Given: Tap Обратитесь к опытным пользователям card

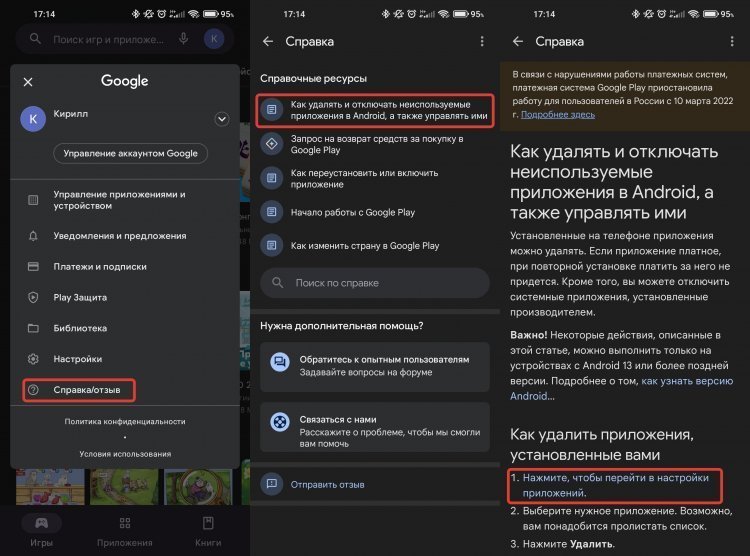Looking at the screenshot, I should coord(375,366).
